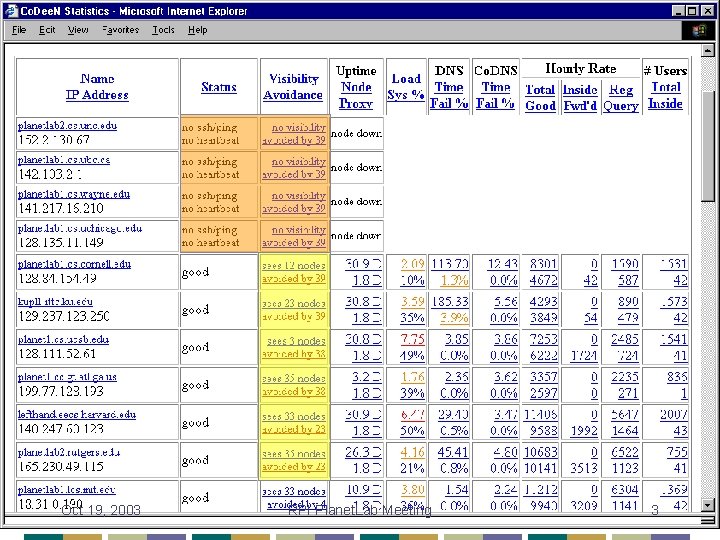Click Hourly Rate Inside header link
The image size is (720, 540).
pyautogui.click(x=580, y=90)
